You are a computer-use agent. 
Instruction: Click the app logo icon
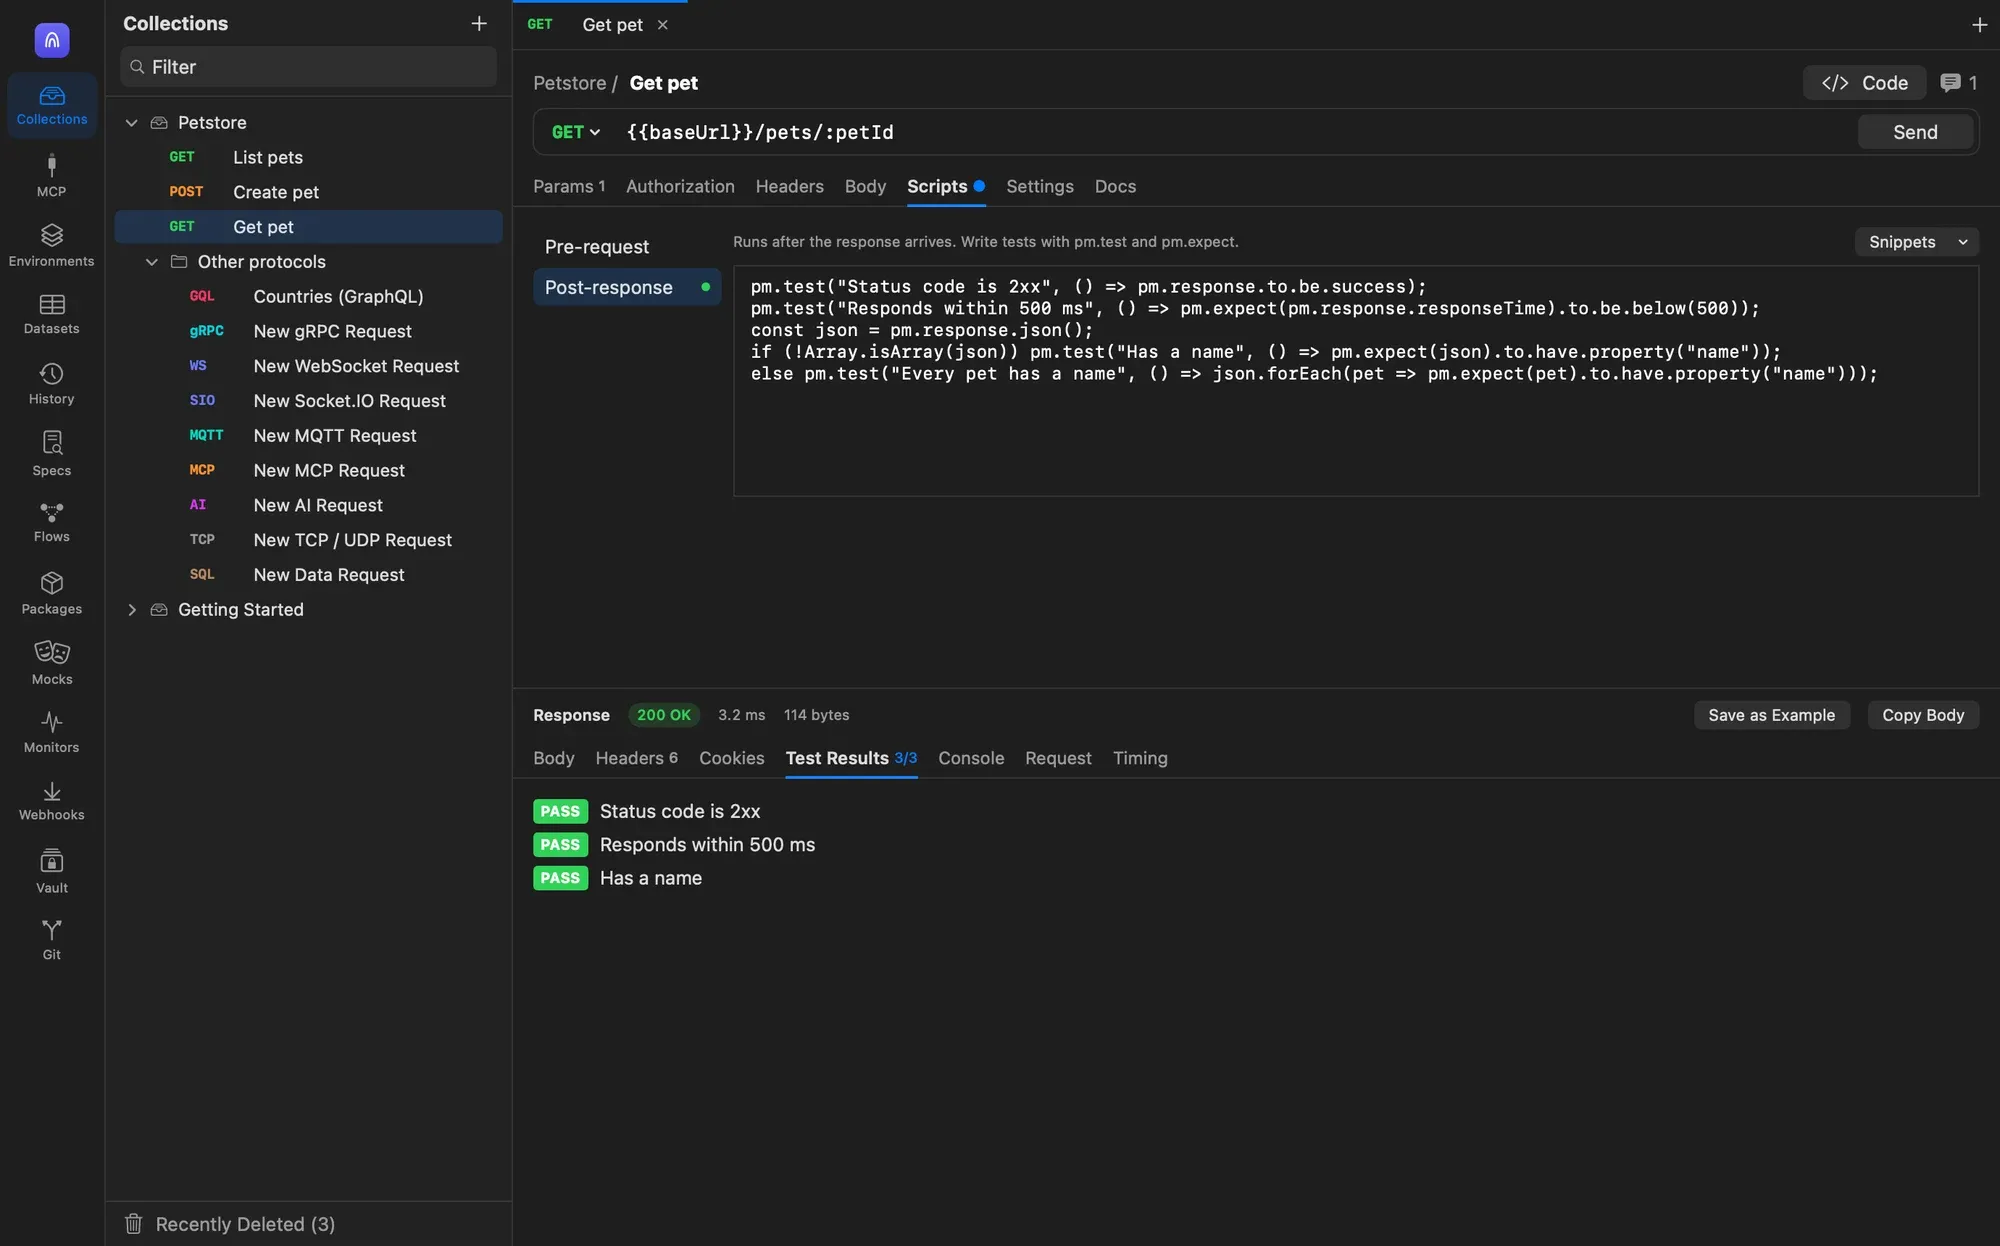point(52,40)
